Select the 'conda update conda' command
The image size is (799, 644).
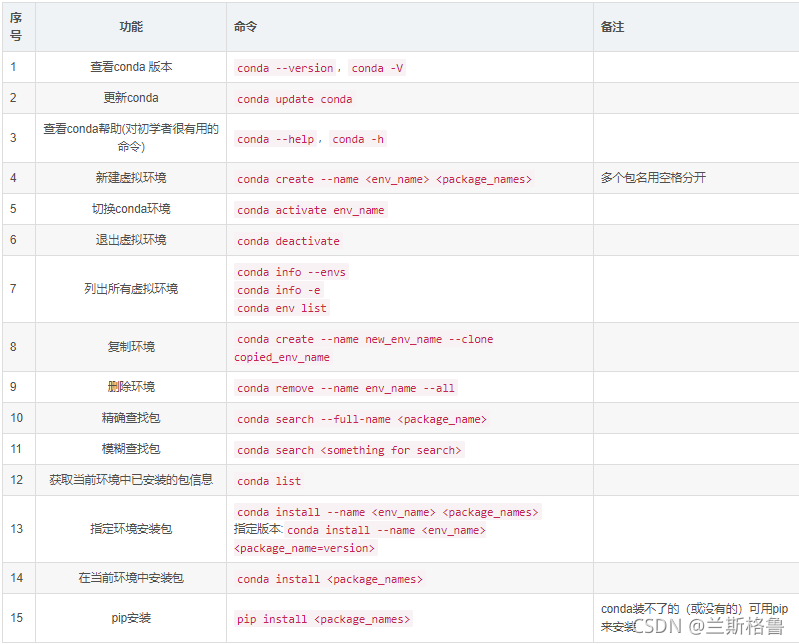pyautogui.click(x=295, y=99)
